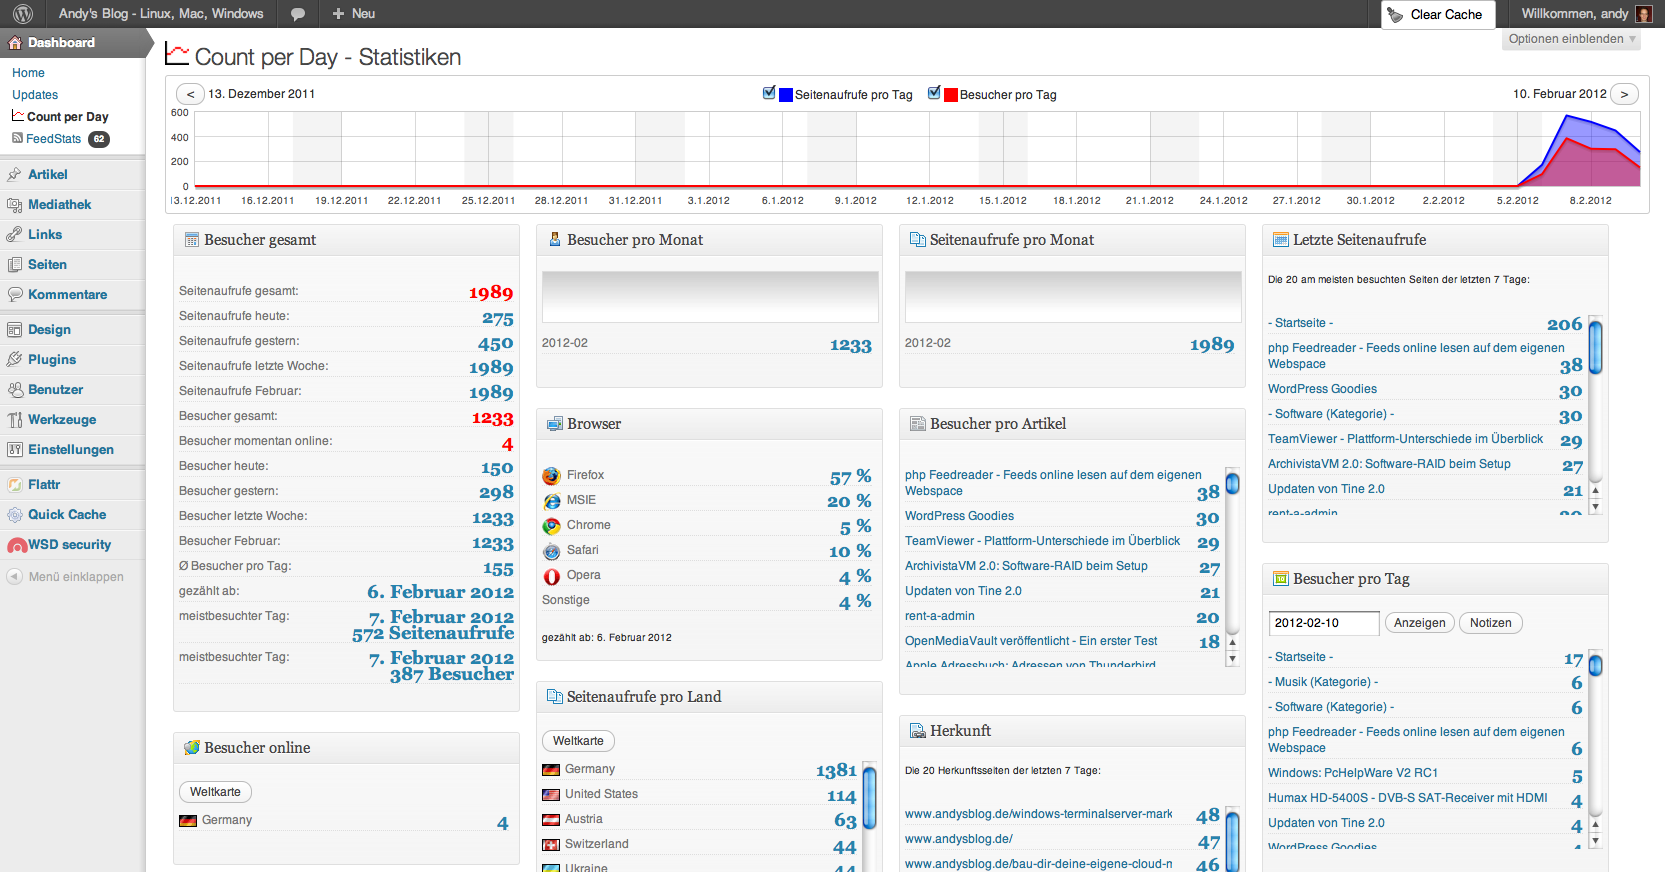Go to next chart period arrow
Image resolution: width=1665 pixels, height=872 pixels.
pos(1624,94)
